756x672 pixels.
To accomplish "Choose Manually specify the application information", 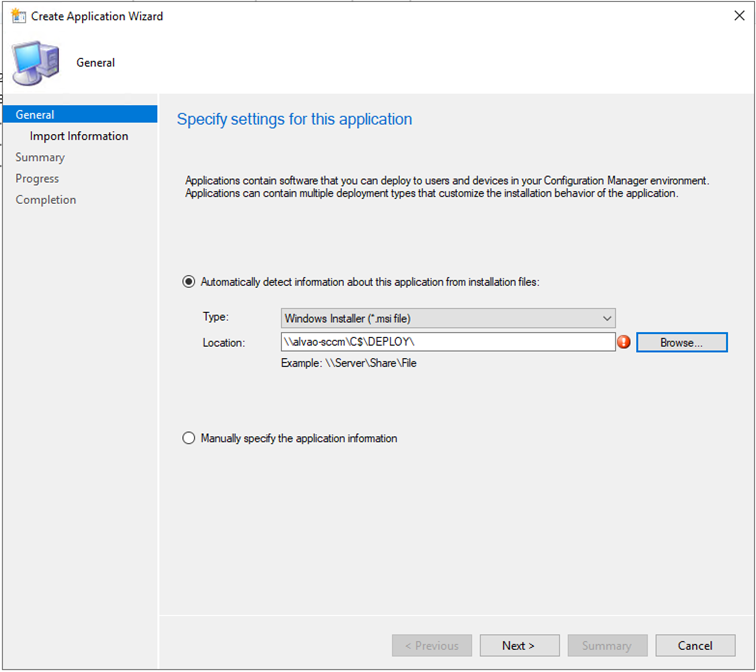I will 189,438.
